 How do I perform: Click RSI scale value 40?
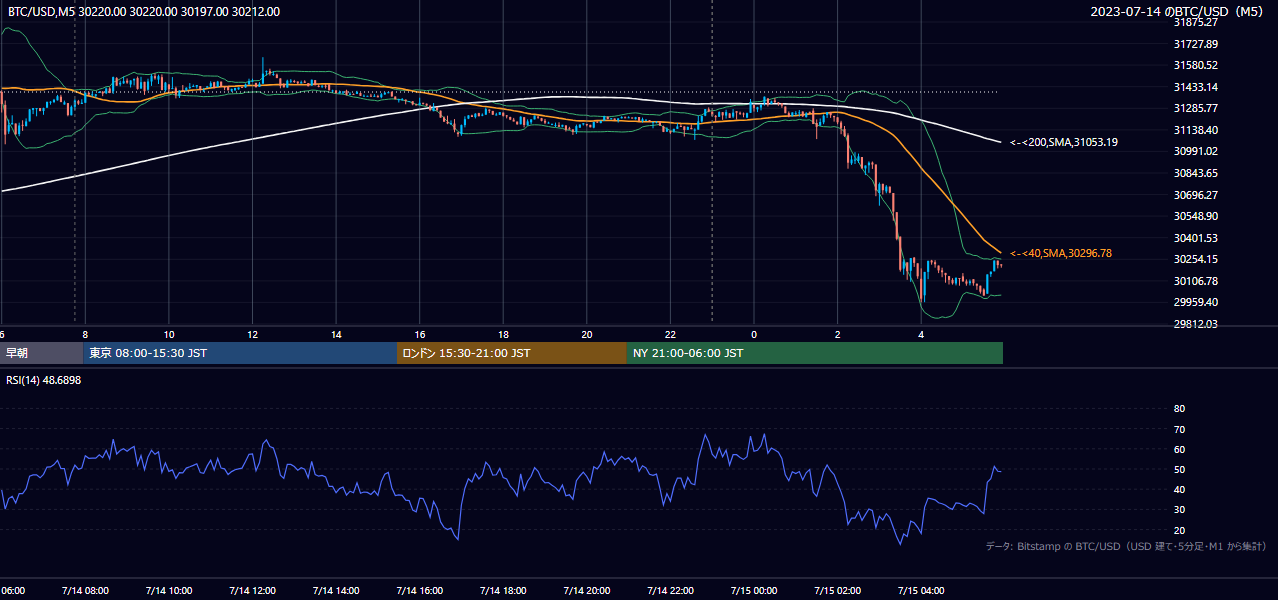(x=1179, y=489)
